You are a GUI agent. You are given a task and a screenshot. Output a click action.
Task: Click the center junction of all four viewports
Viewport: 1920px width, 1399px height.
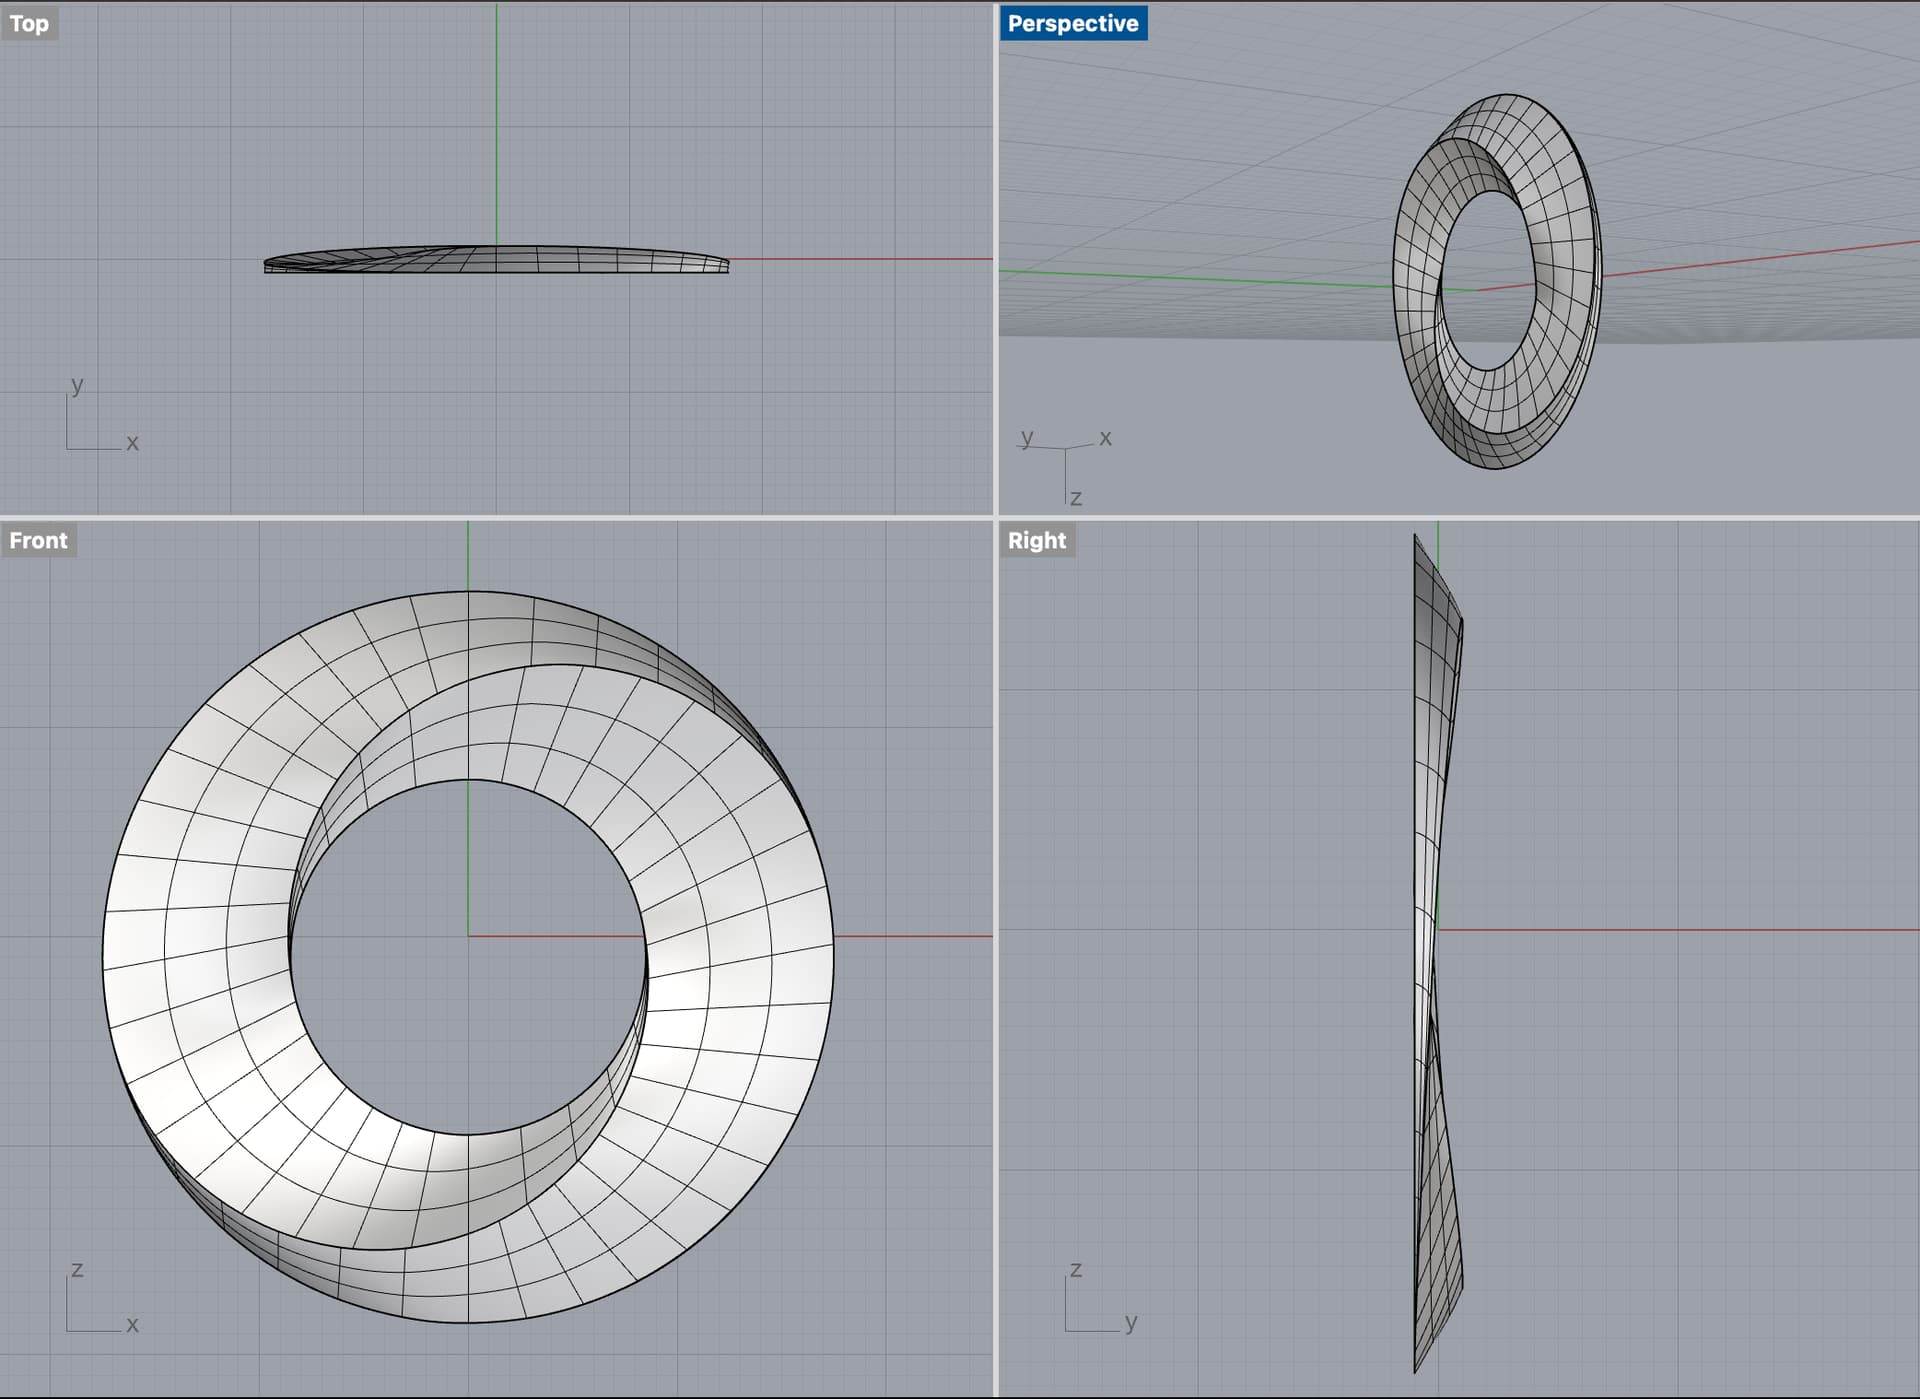point(996,517)
